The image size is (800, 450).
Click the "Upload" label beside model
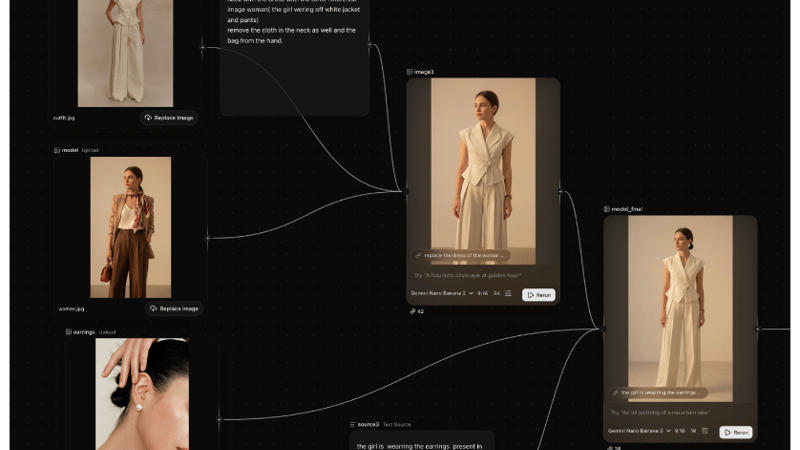pos(90,151)
